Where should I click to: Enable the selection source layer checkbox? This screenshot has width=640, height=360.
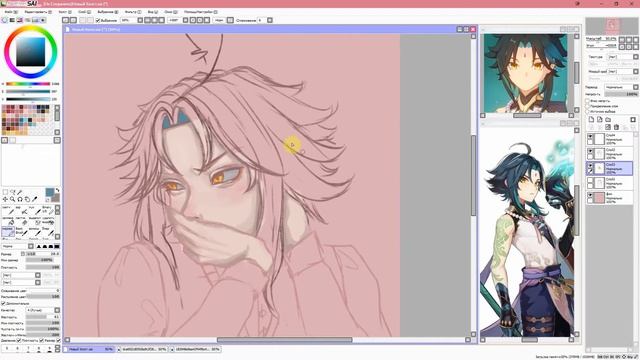pyautogui.click(x=588, y=111)
